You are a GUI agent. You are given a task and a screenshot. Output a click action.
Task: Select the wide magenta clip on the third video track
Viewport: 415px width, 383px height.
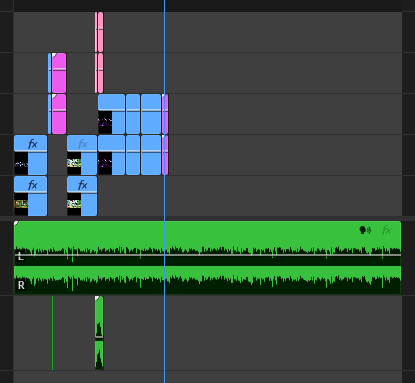[x=59, y=114]
